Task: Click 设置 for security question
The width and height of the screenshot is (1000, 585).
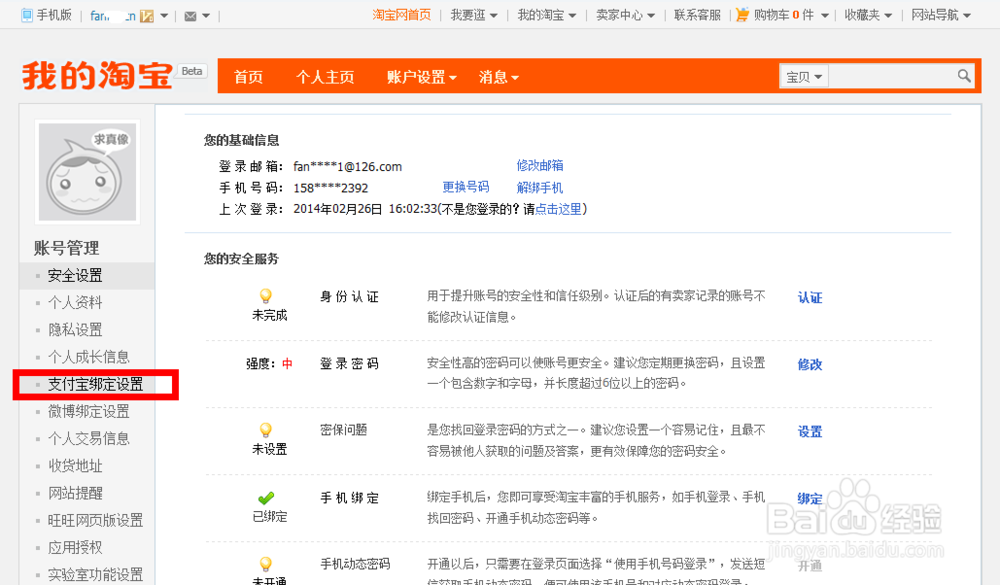Action: [810, 431]
